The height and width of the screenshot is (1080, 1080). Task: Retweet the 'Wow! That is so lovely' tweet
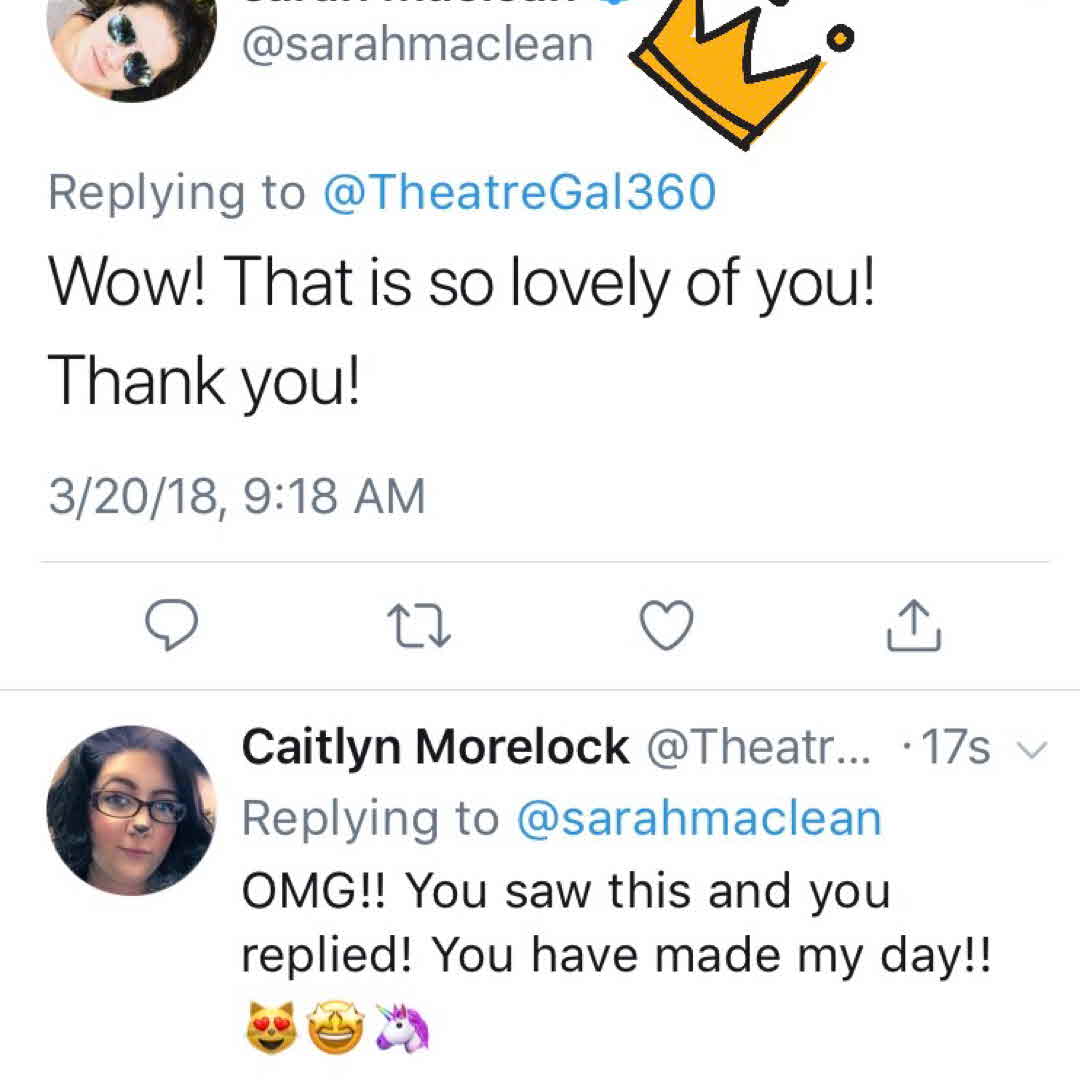[418, 626]
